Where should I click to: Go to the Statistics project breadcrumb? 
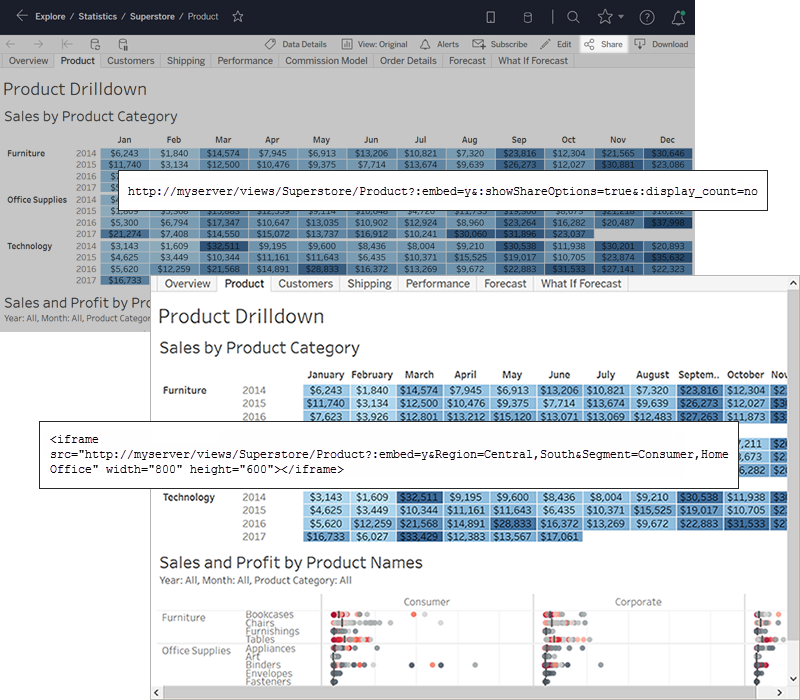(x=97, y=16)
